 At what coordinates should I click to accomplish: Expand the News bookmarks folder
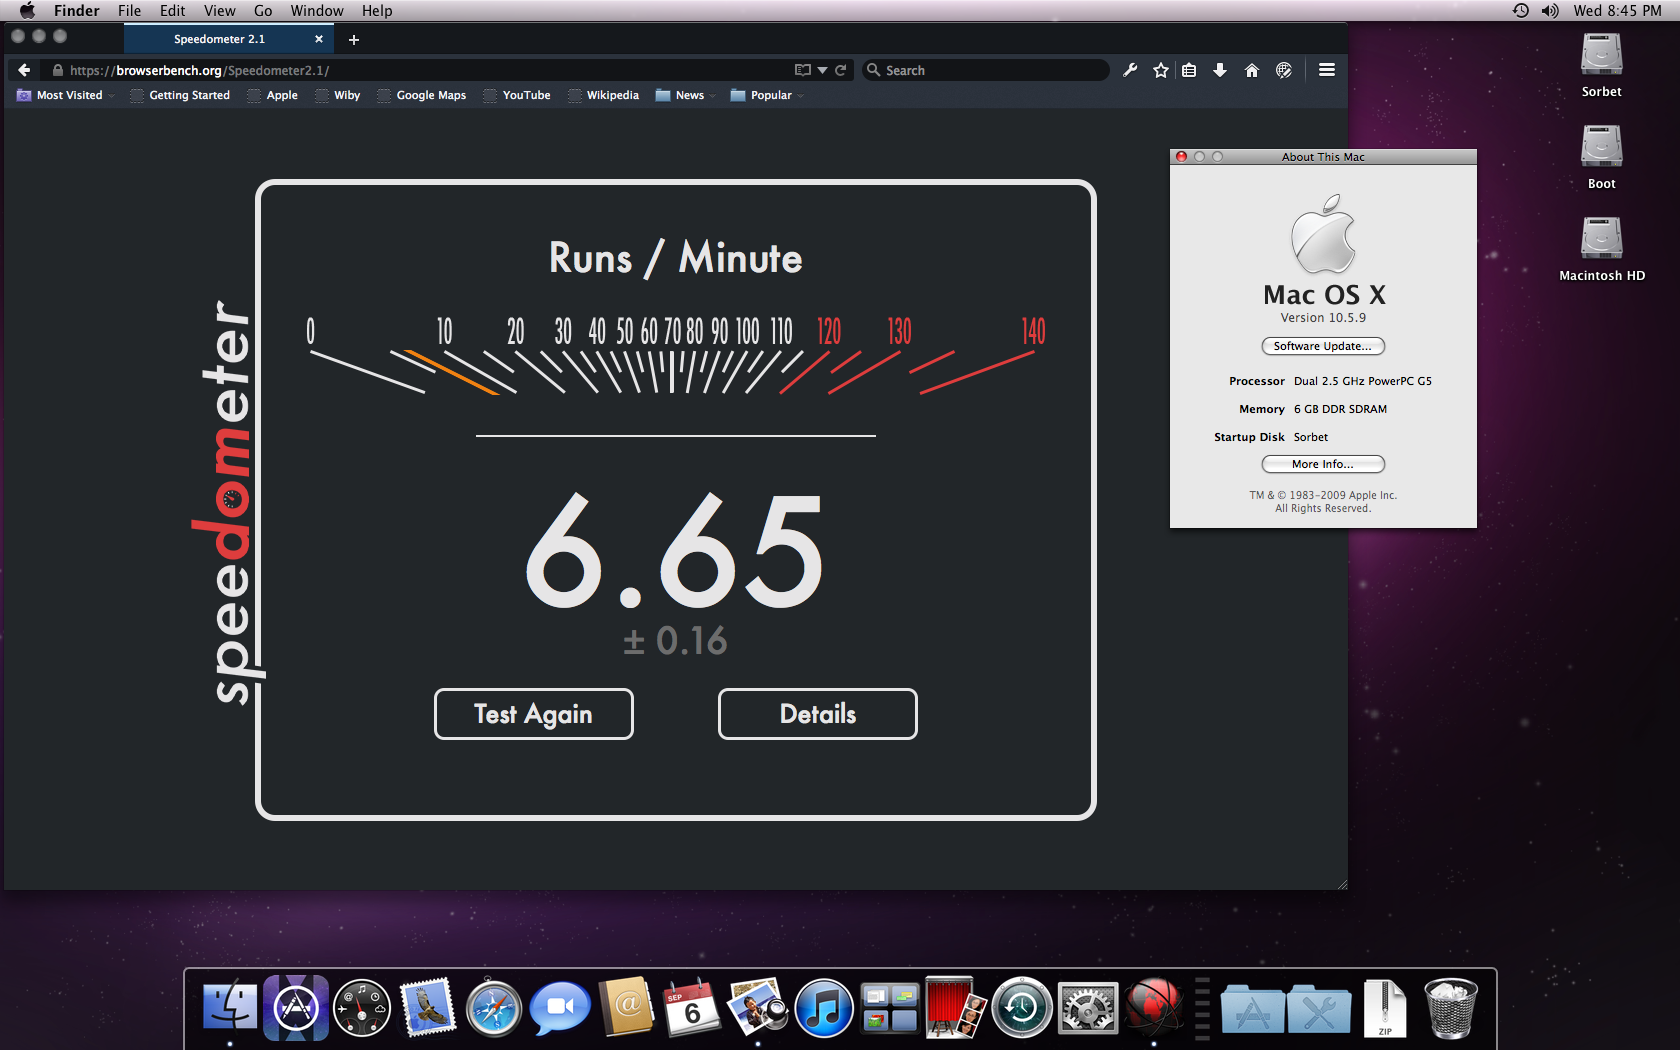[x=686, y=95]
